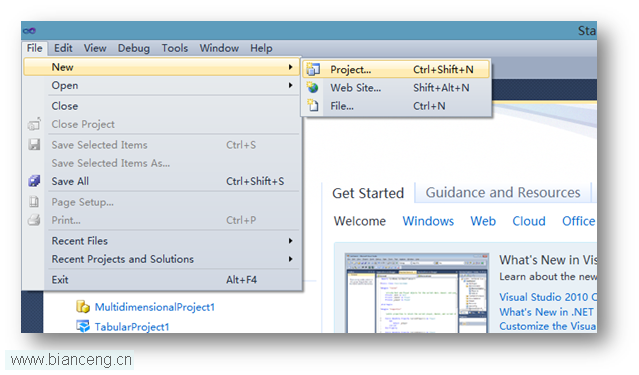Screen dimensions: 639x375
Task: Choose Project... in New submenu
Action: [396, 69]
